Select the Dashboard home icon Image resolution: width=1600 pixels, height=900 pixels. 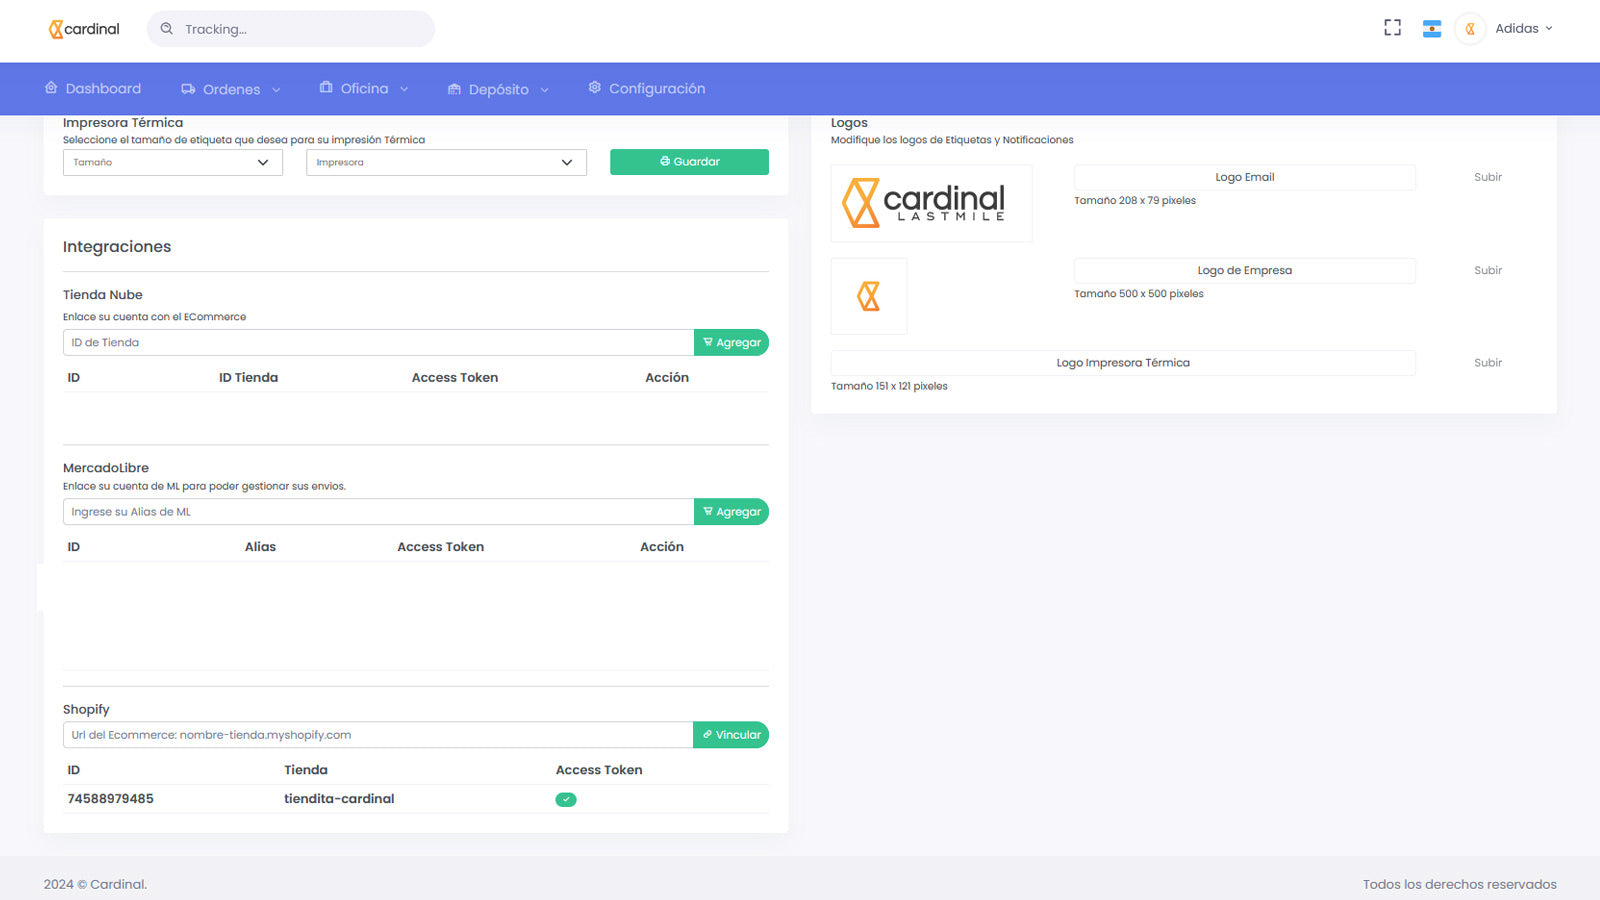[51, 88]
